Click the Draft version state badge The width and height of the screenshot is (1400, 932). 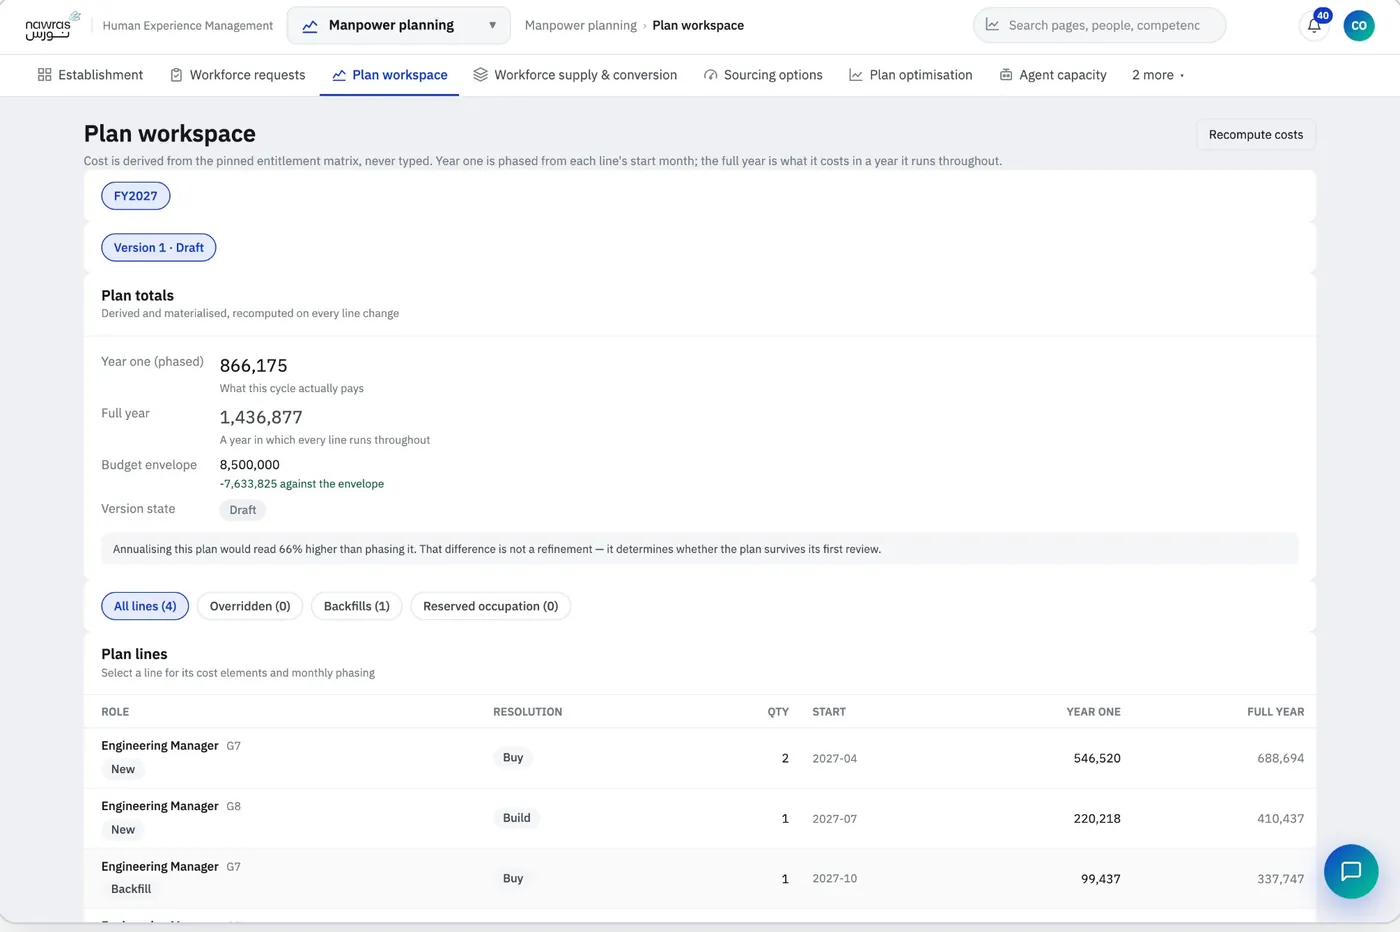click(243, 510)
